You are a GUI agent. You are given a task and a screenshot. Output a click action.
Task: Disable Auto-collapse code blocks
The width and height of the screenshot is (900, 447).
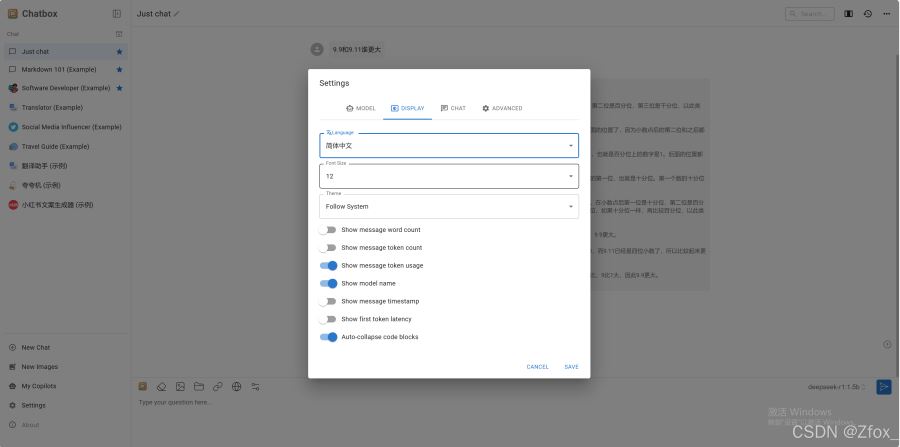click(328, 337)
